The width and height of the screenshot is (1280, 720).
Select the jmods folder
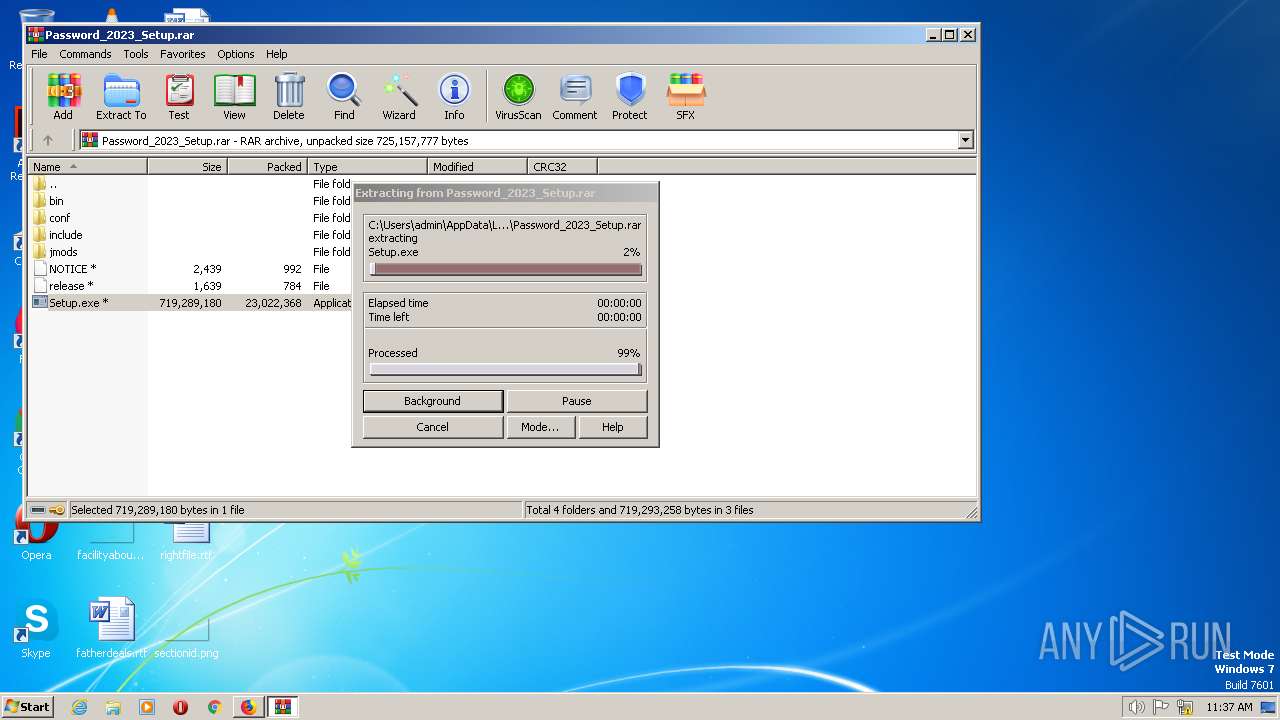click(55, 252)
